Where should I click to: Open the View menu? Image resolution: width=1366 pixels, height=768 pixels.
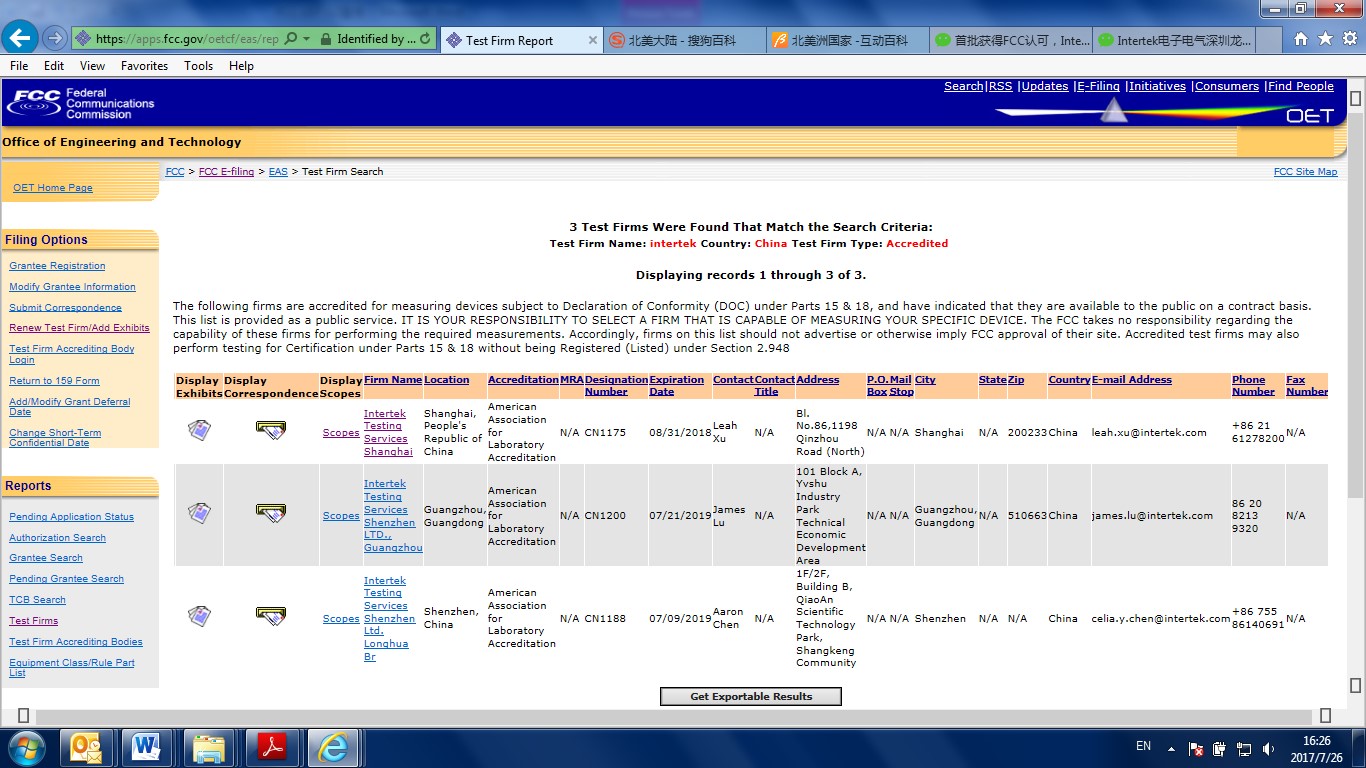(92, 66)
